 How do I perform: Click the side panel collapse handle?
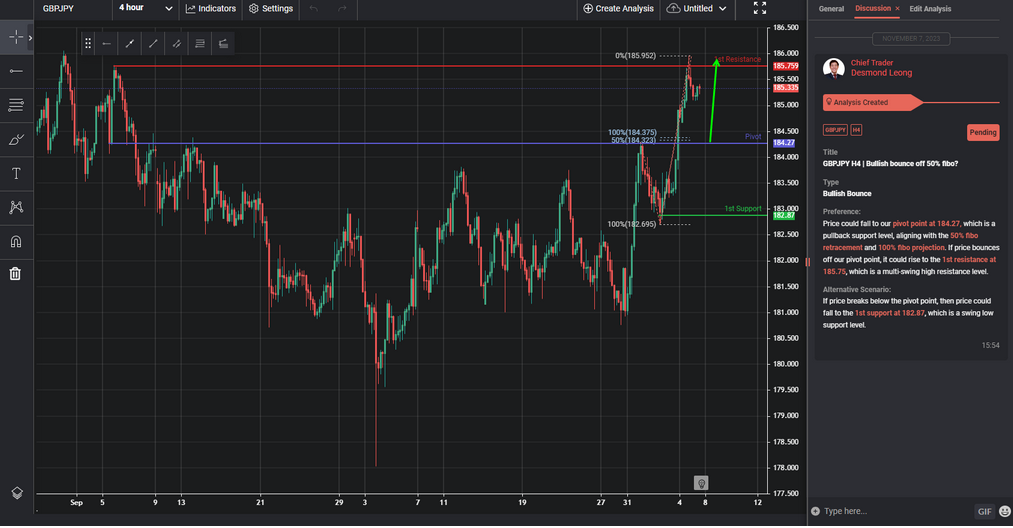(x=808, y=262)
